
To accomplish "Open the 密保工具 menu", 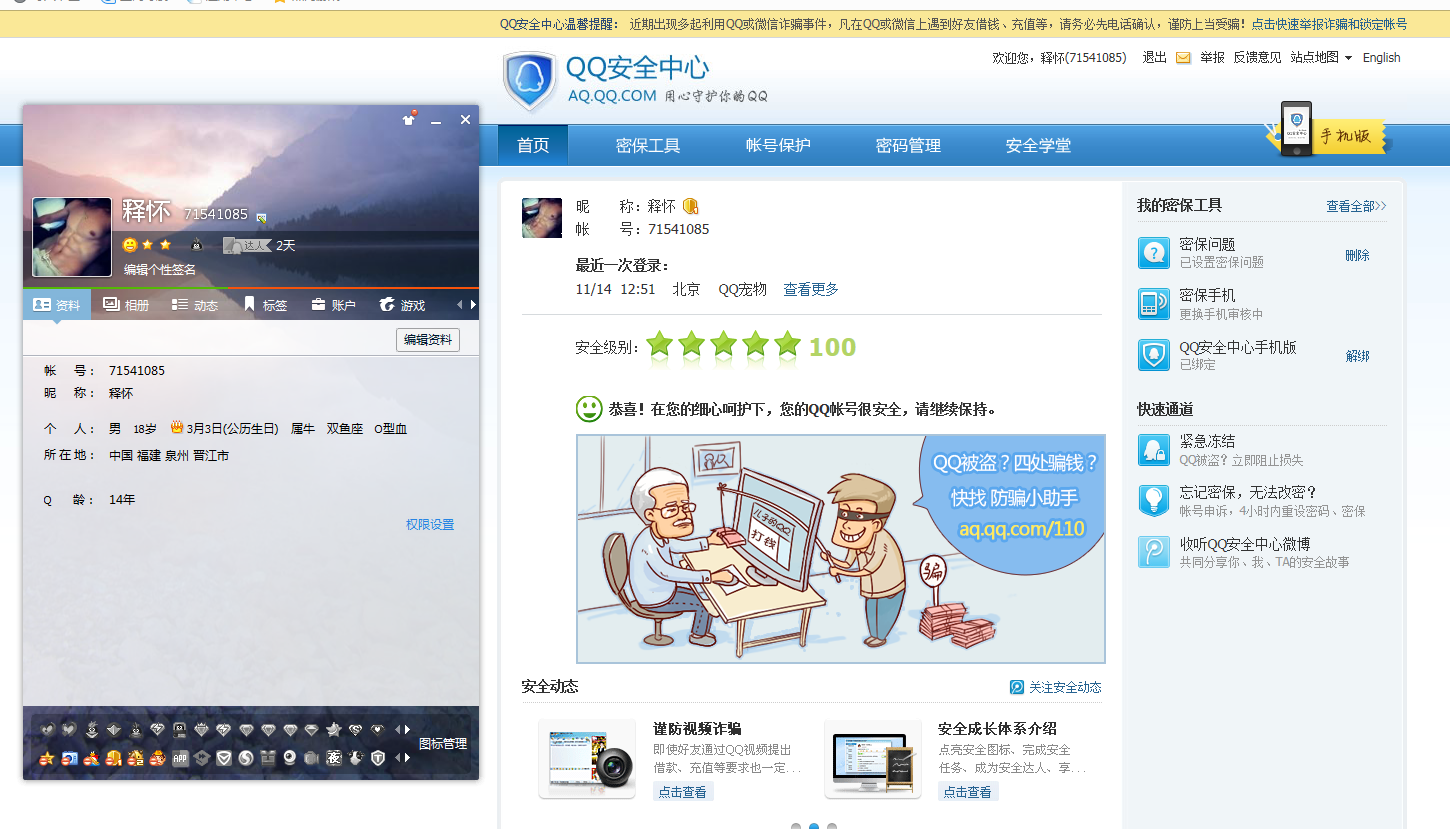I will (x=648, y=146).
